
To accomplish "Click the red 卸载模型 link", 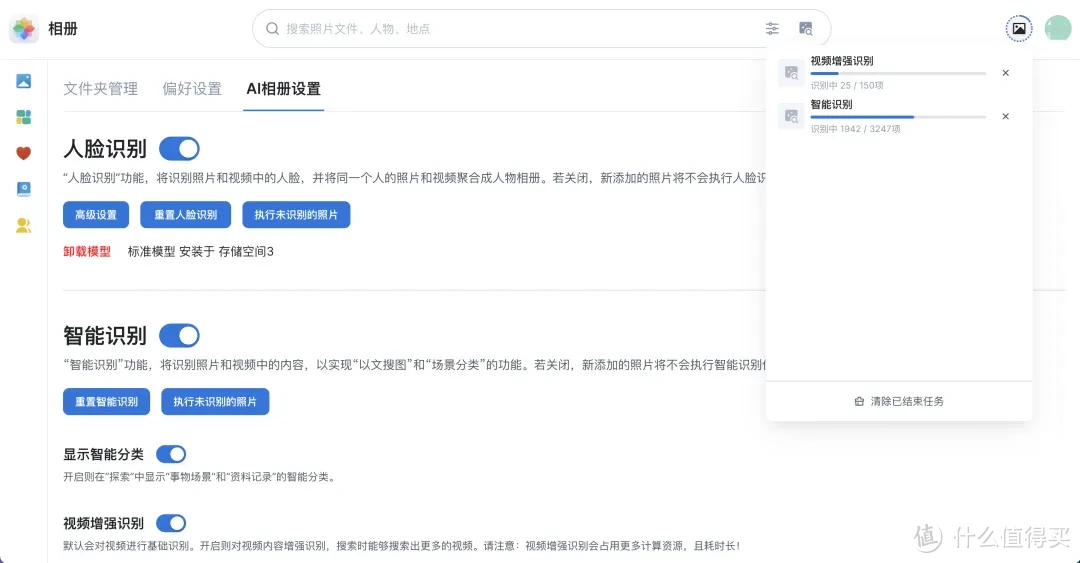I will pos(87,252).
